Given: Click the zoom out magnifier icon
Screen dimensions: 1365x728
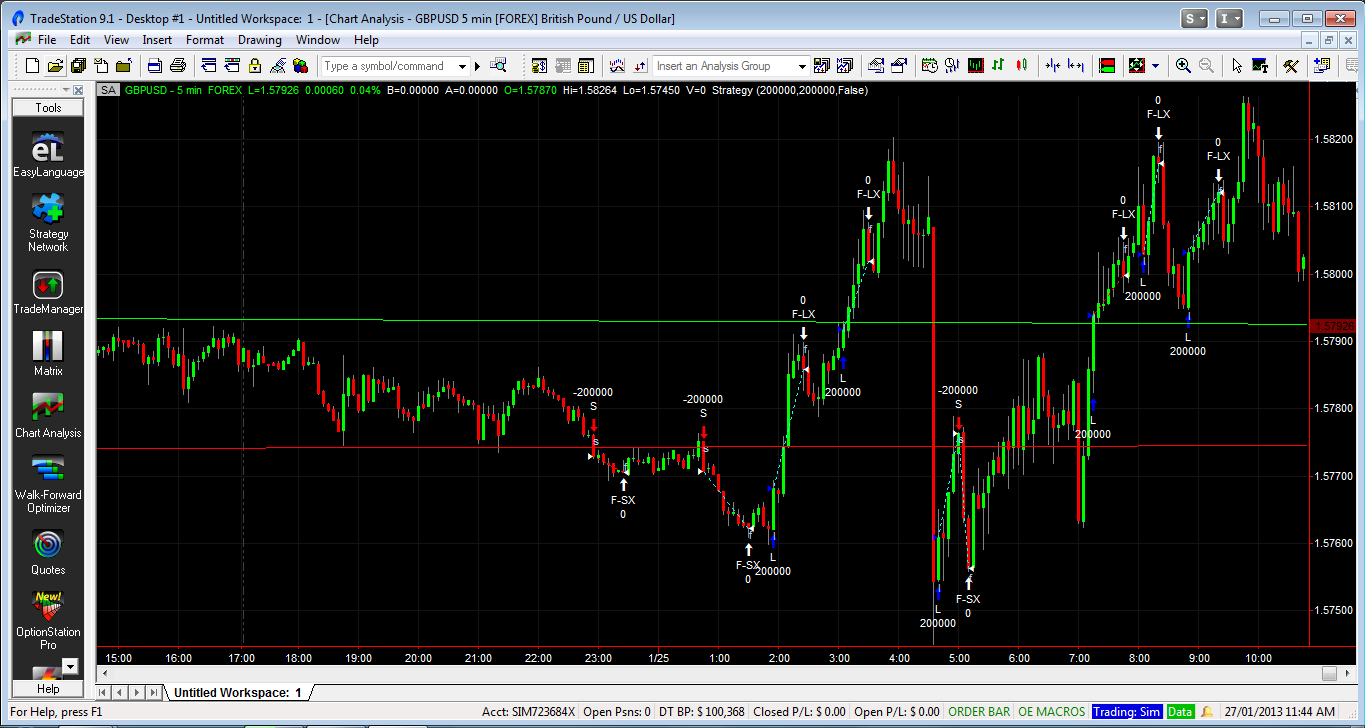Looking at the screenshot, I should coord(1206,66).
